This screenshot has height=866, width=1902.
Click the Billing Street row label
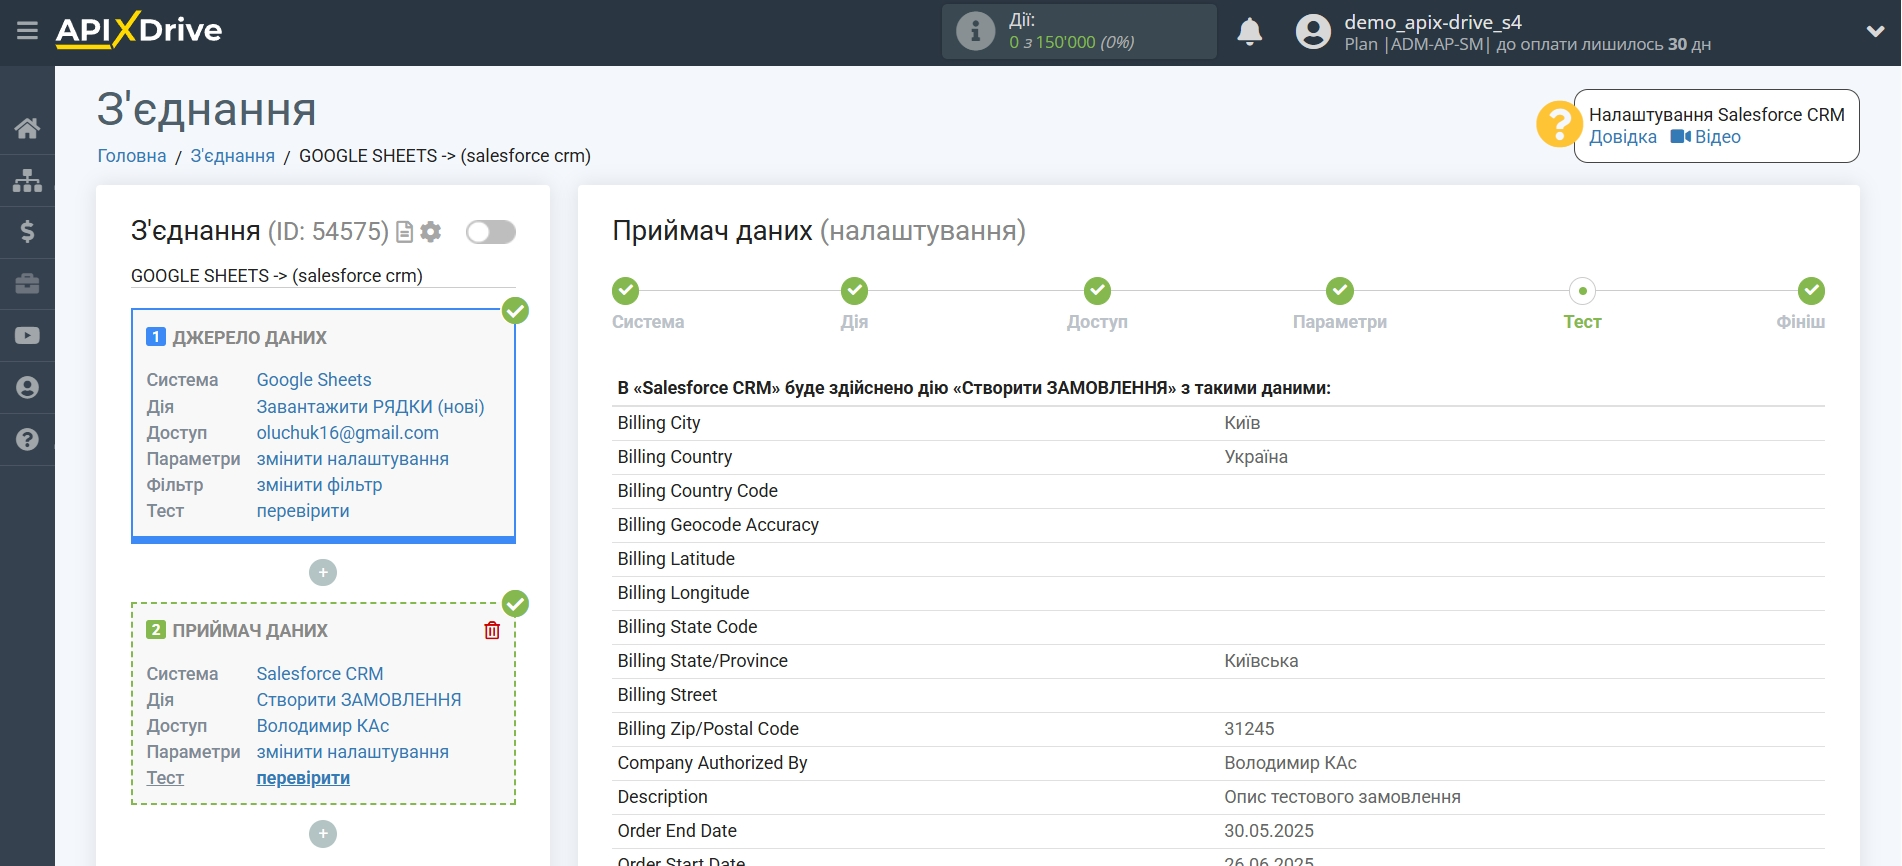tap(667, 695)
